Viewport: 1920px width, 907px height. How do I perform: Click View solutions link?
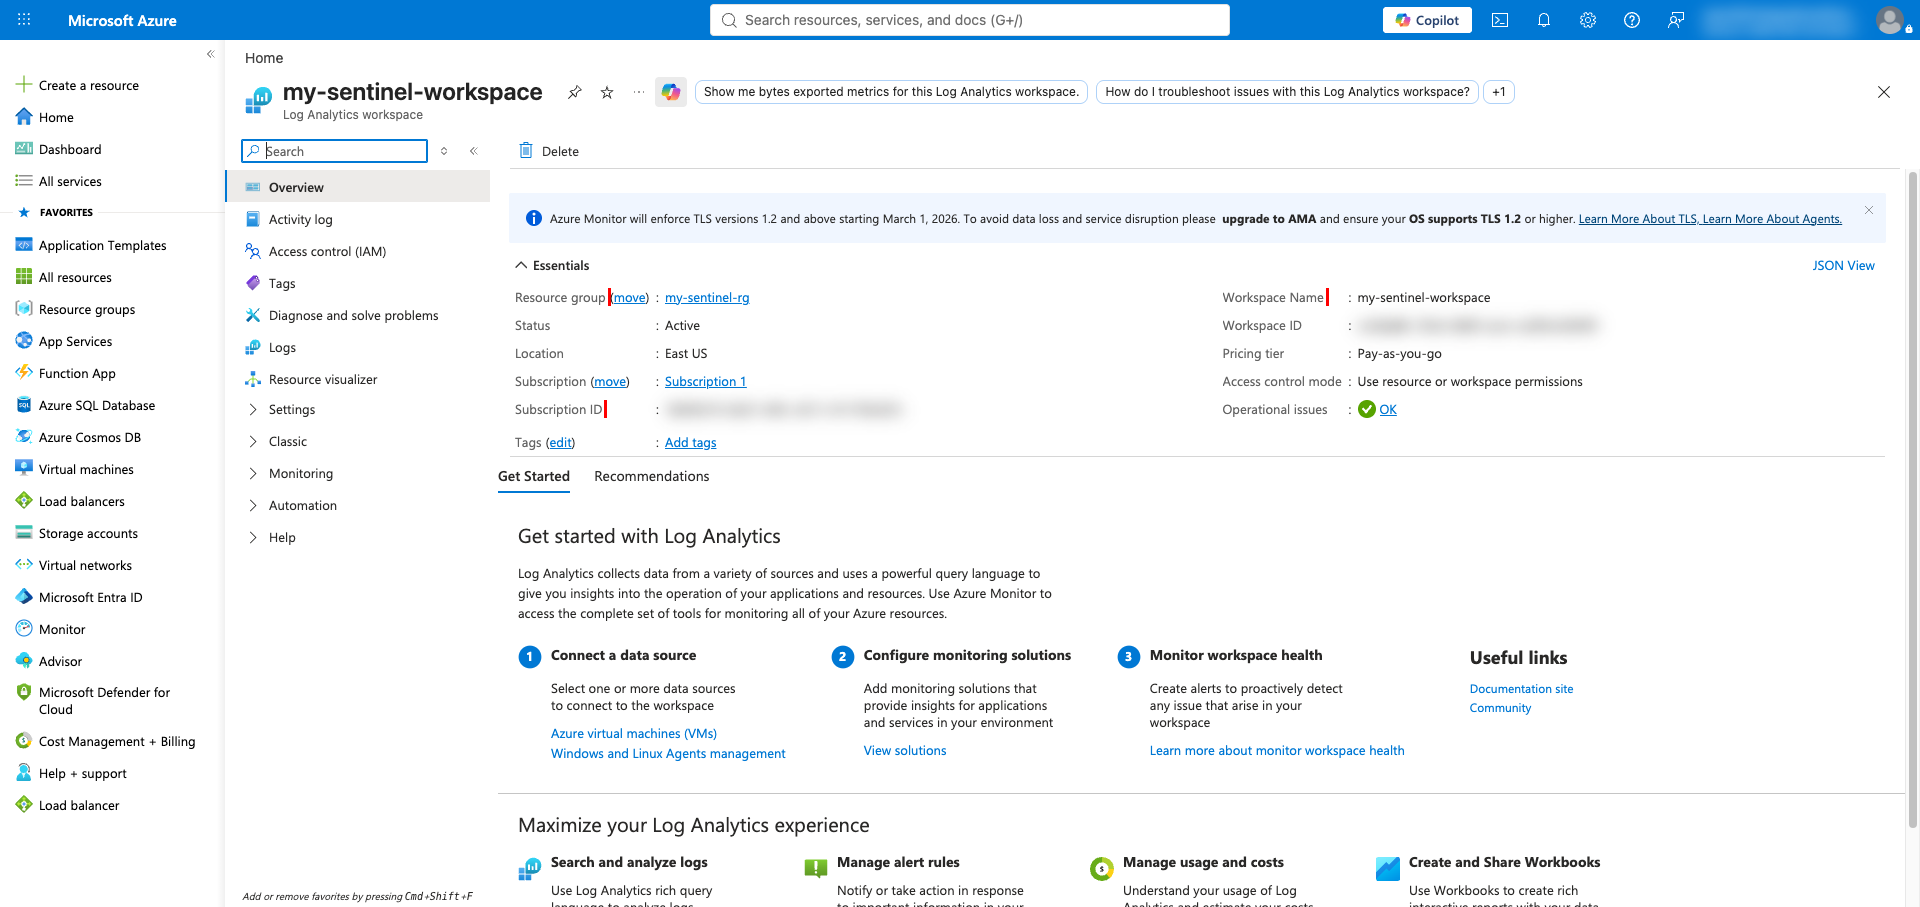(x=905, y=750)
